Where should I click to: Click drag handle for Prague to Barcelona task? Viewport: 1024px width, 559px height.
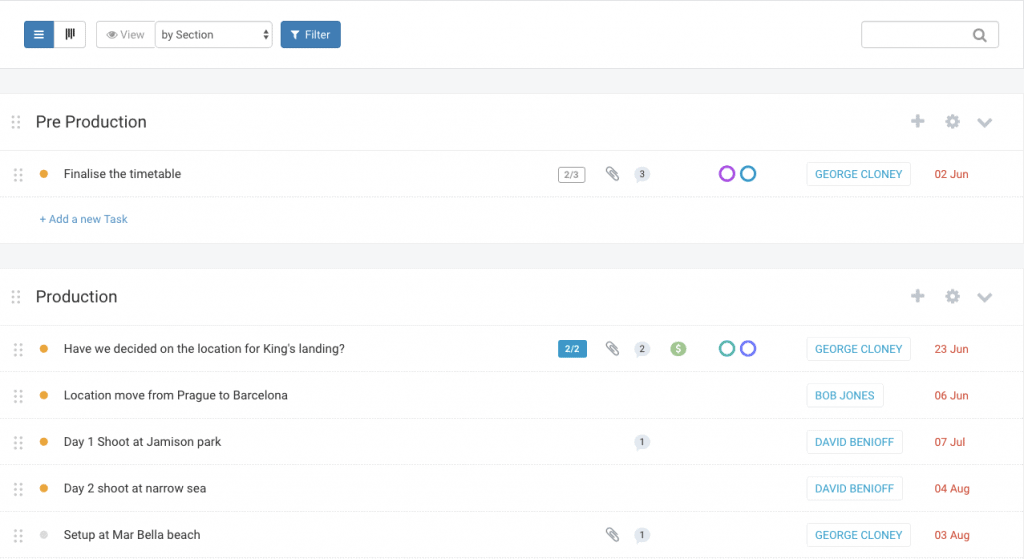pyautogui.click(x=18, y=396)
